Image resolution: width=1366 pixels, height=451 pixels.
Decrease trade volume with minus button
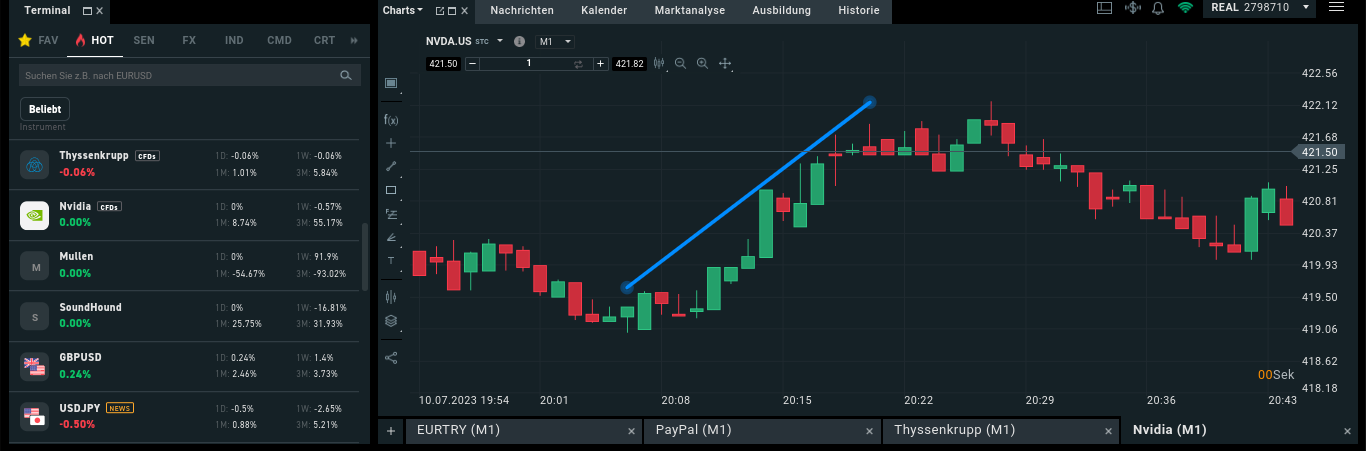tap(472, 63)
